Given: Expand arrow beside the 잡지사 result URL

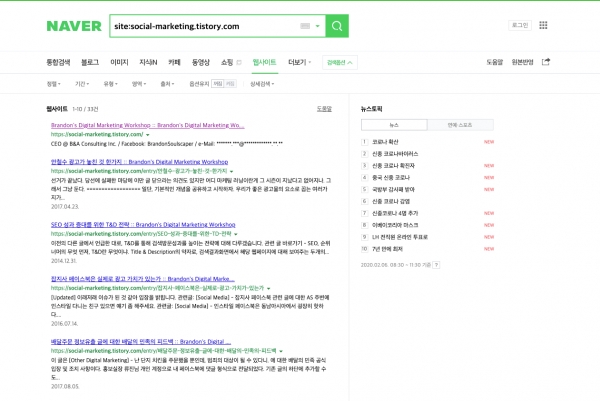Looking at the screenshot, I should click(269, 289).
